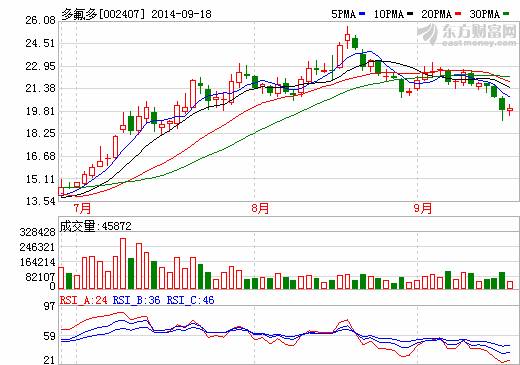Click the 10PMA legend label
This screenshot has height=365, width=520.
pos(389,14)
